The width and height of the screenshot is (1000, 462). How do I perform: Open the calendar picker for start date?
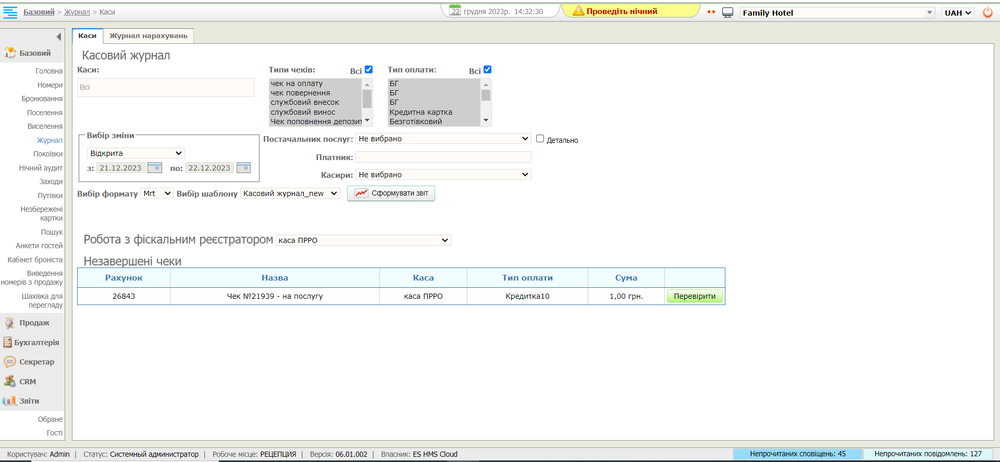[x=155, y=167]
